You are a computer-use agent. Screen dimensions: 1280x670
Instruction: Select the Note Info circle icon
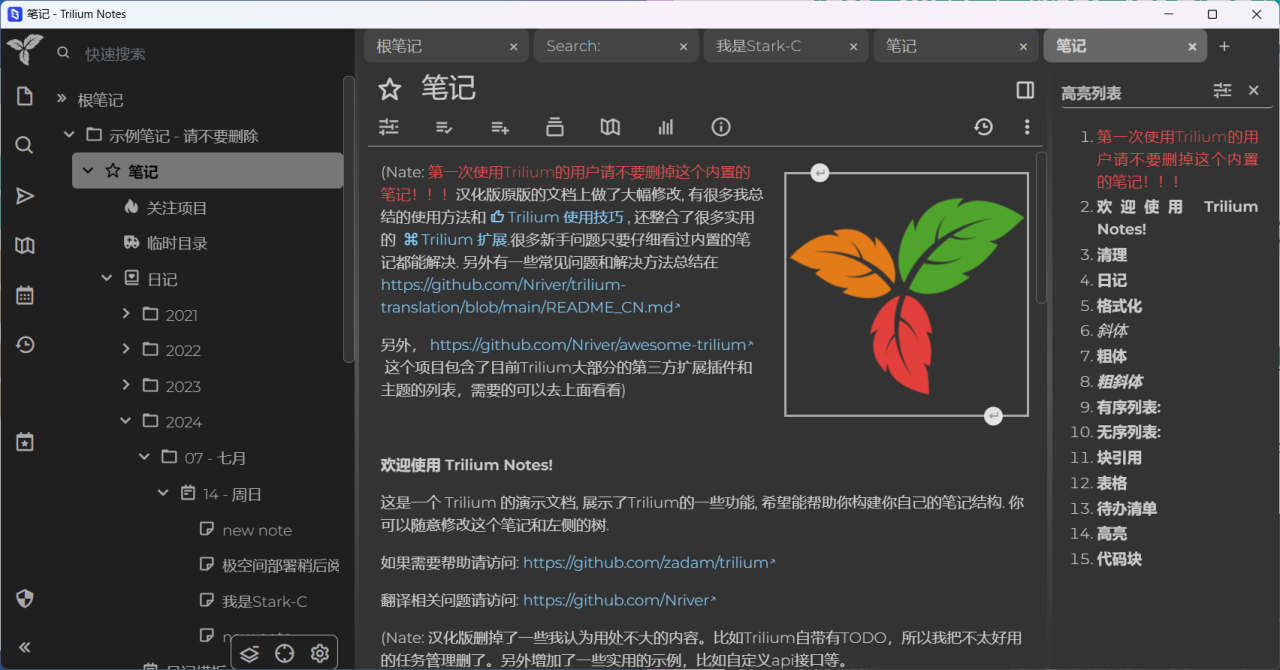[x=721, y=127]
